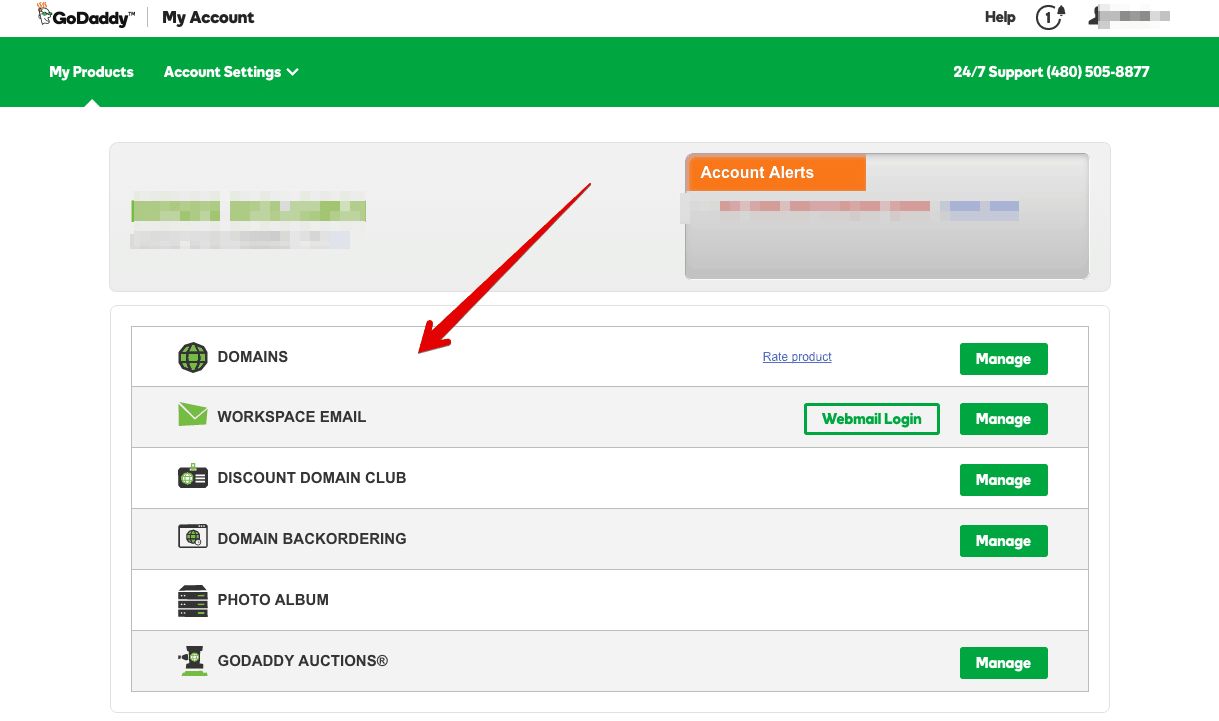Screen dimensions: 1219x721
Task: Click the My Account header text
Action: (208, 17)
